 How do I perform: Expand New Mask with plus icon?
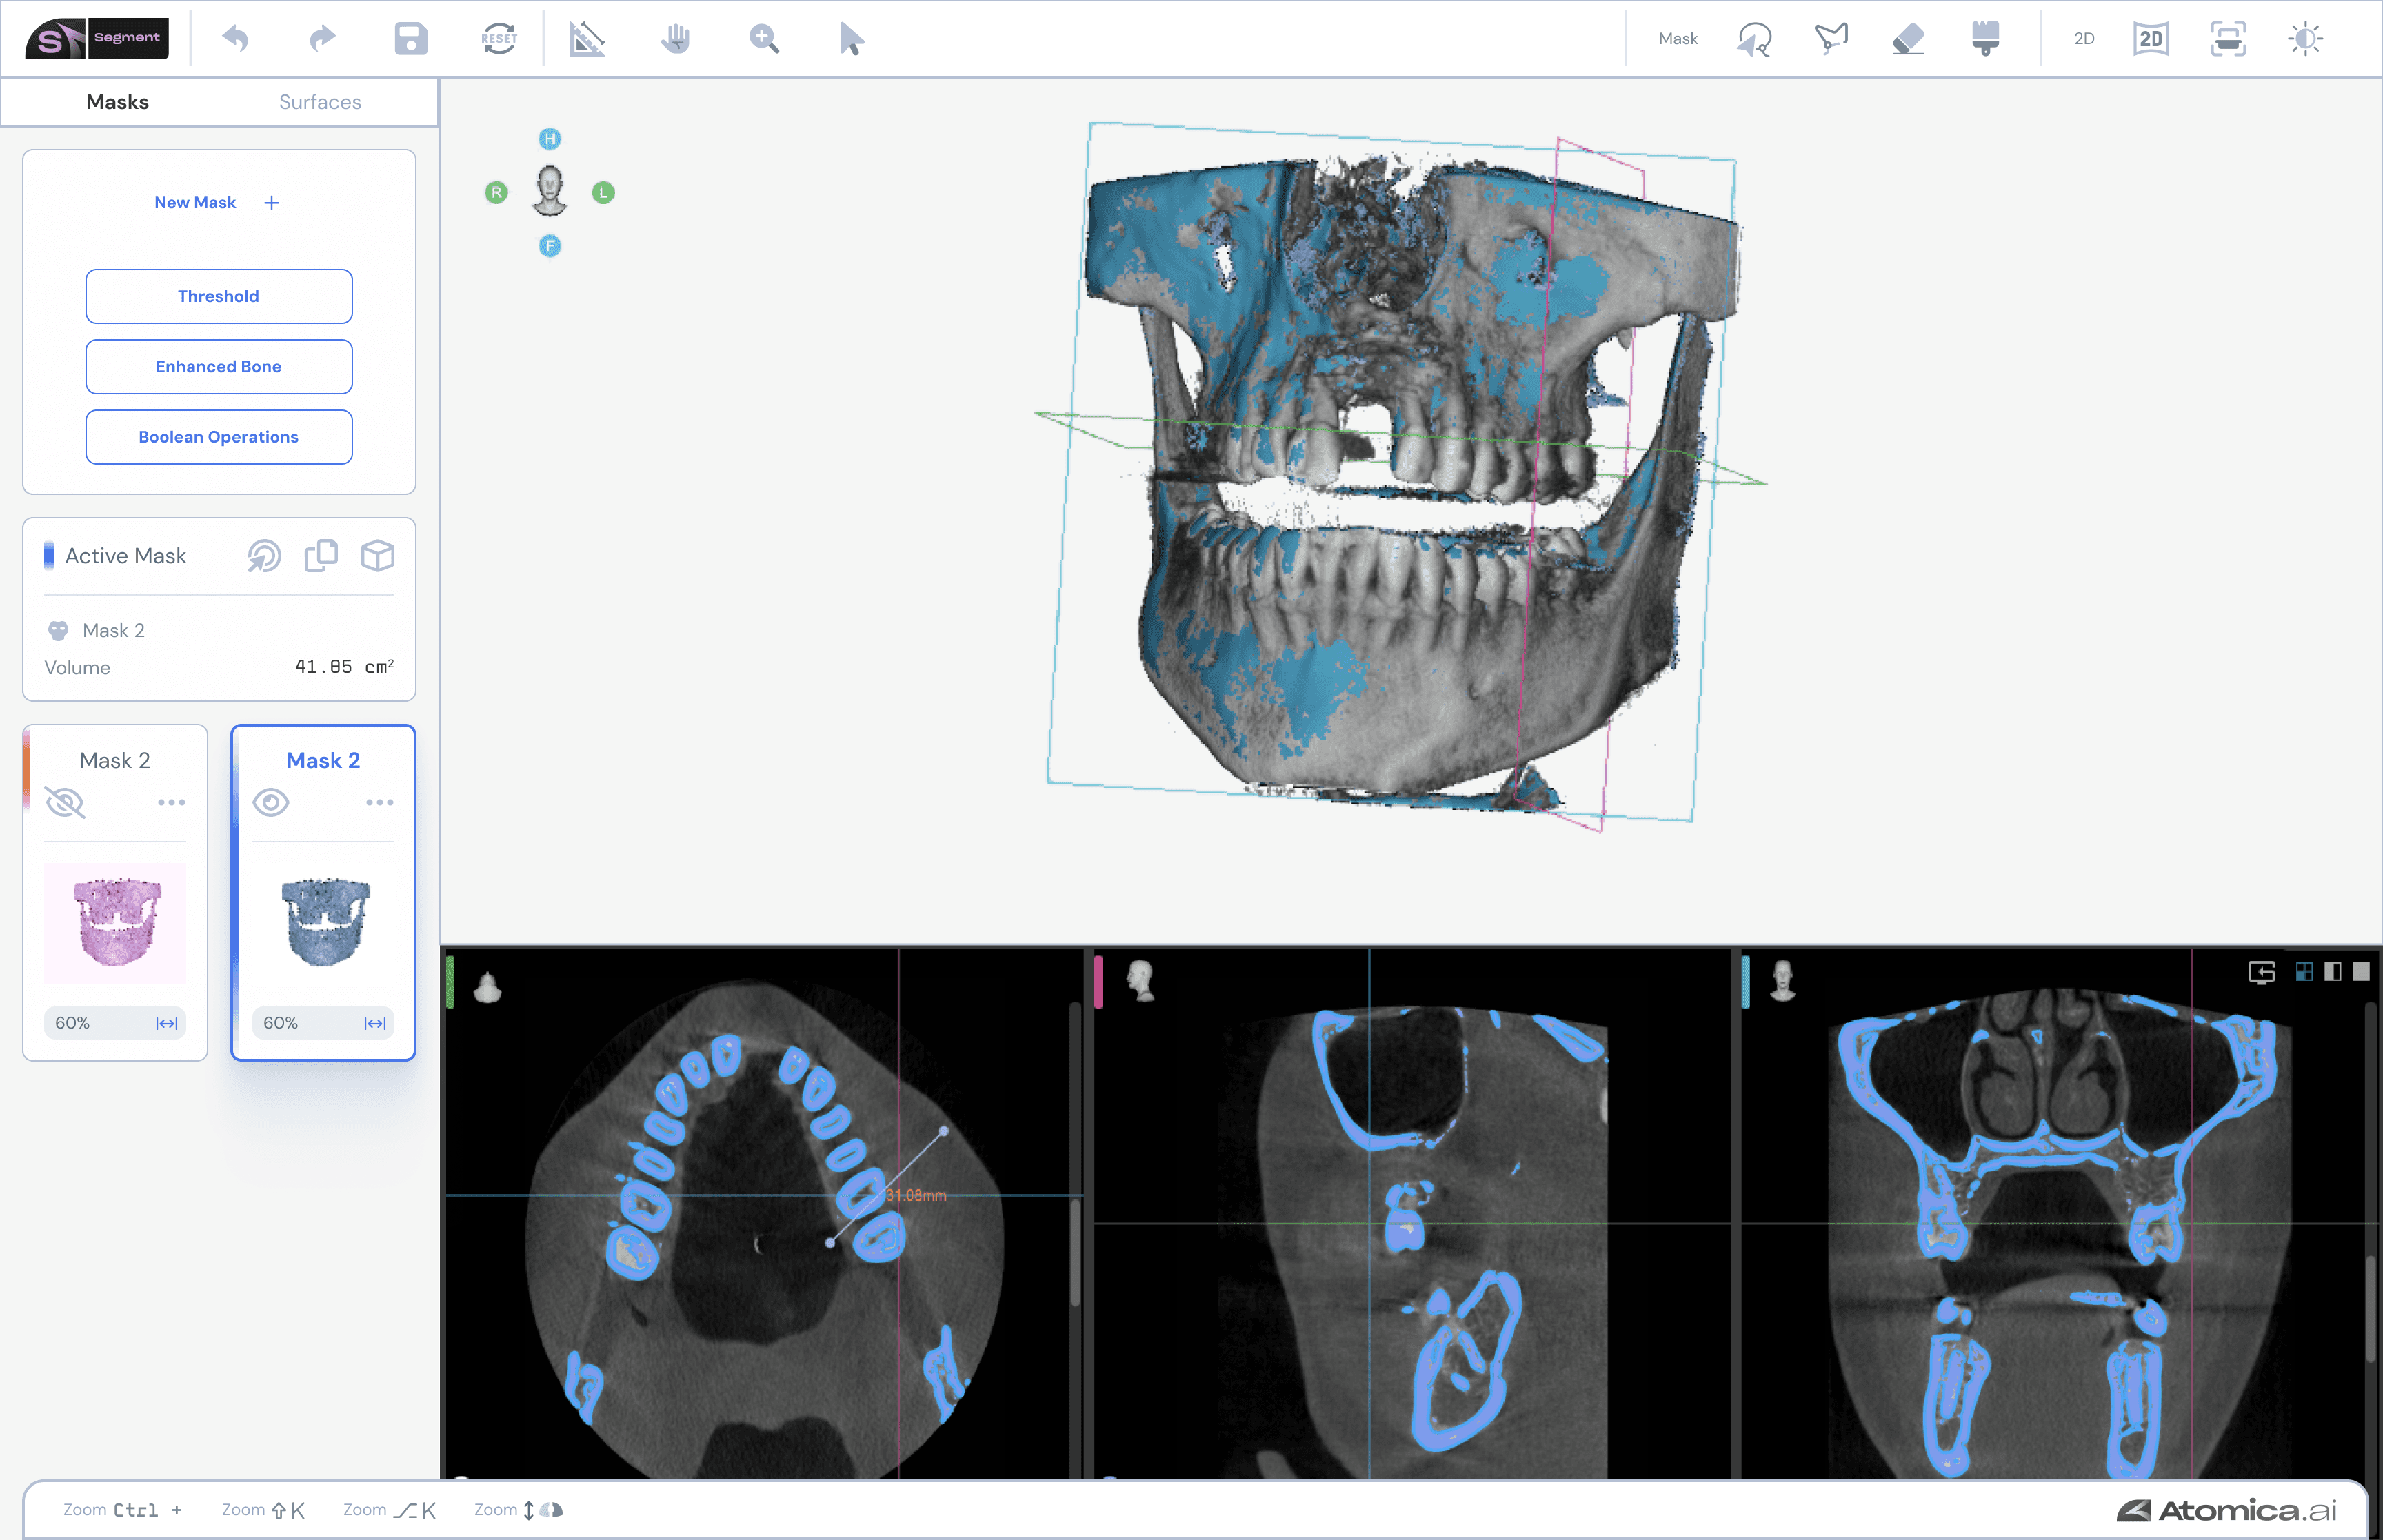271,203
